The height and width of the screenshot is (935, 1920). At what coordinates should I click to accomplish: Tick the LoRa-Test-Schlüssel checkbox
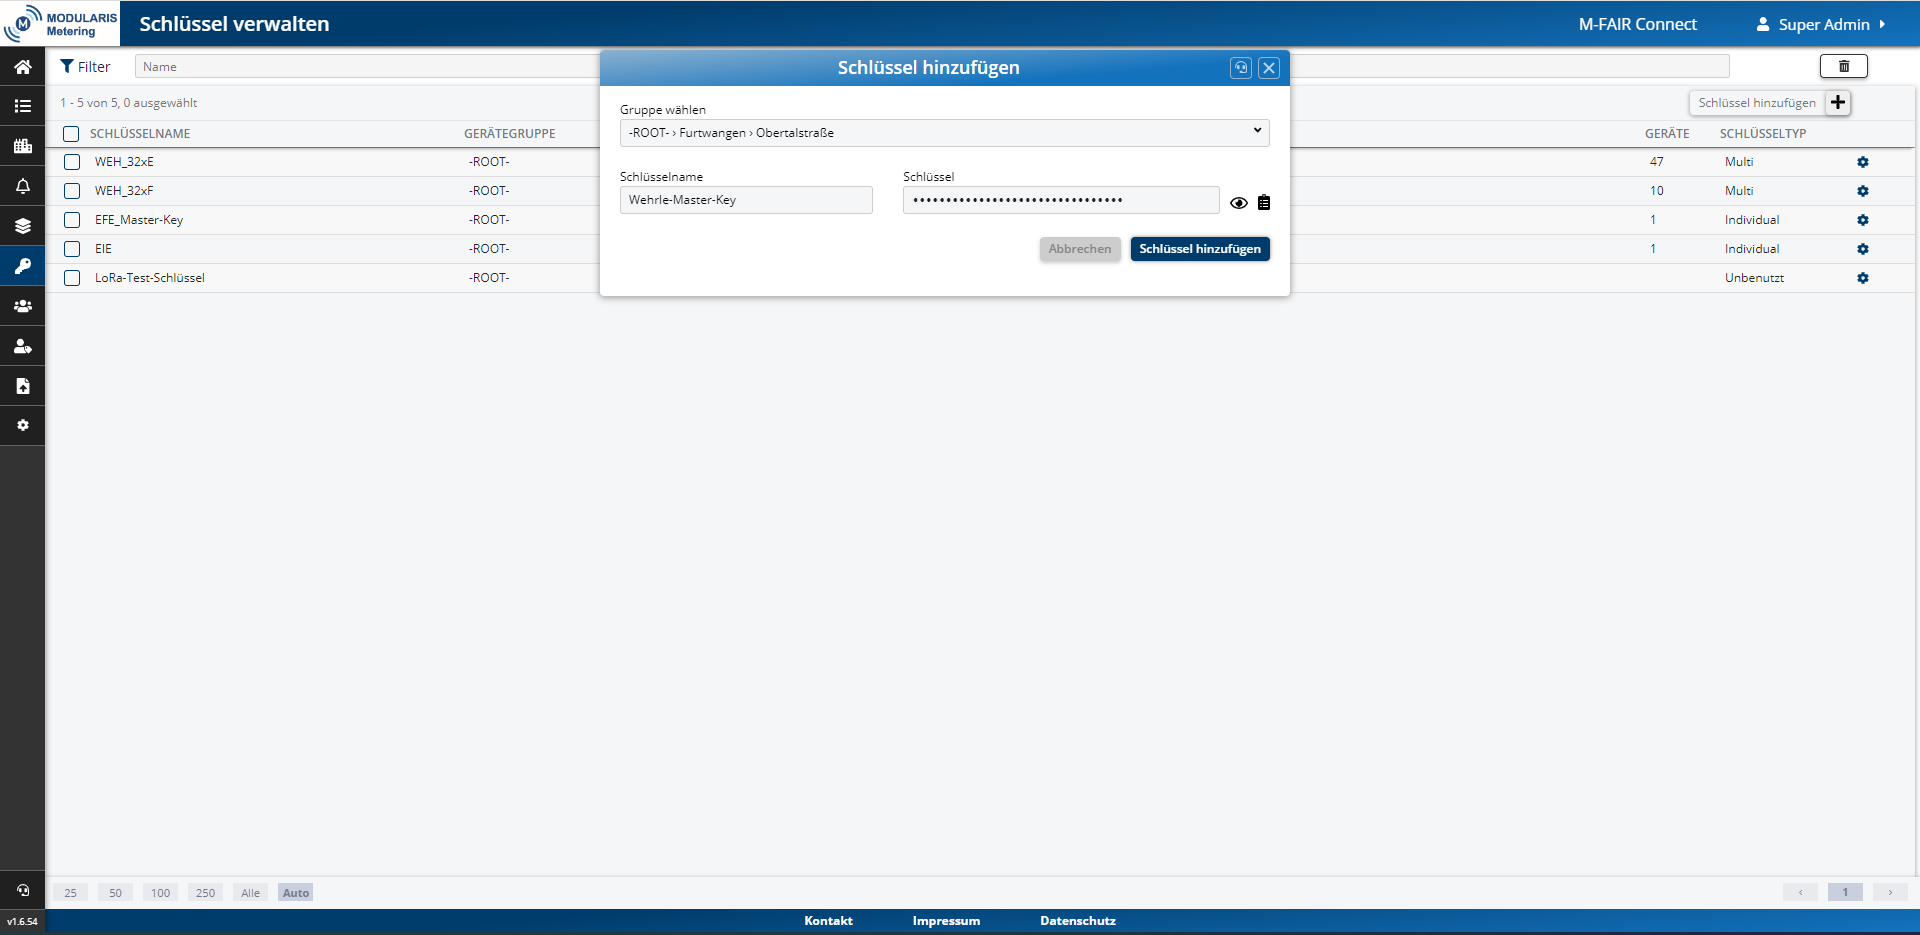[x=72, y=278]
